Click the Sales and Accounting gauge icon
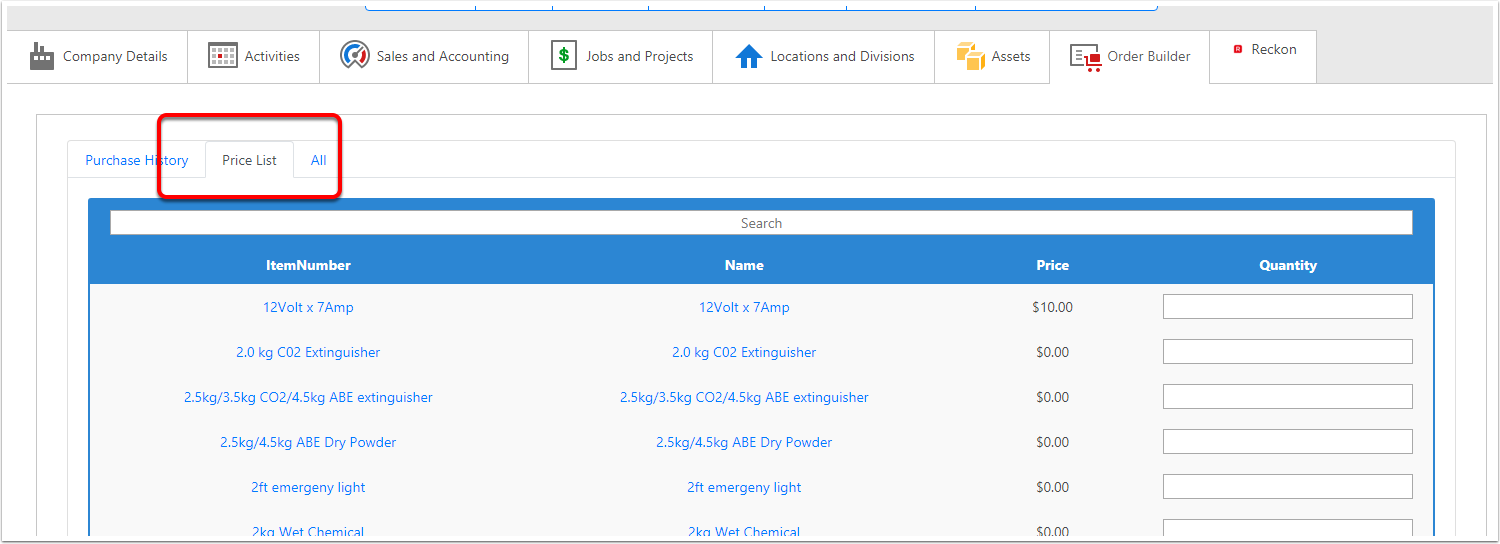This screenshot has height=544, width=1500. coord(355,56)
